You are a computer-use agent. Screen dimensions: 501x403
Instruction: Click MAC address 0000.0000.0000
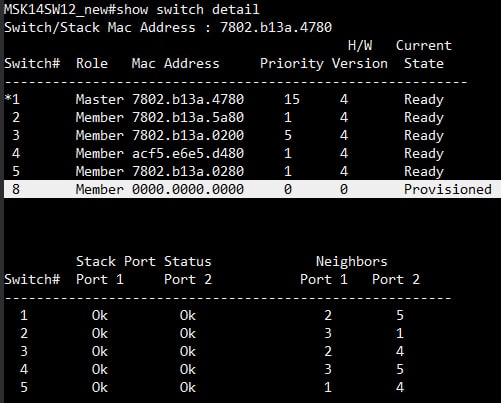pyautogui.click(x=188, y=189)
